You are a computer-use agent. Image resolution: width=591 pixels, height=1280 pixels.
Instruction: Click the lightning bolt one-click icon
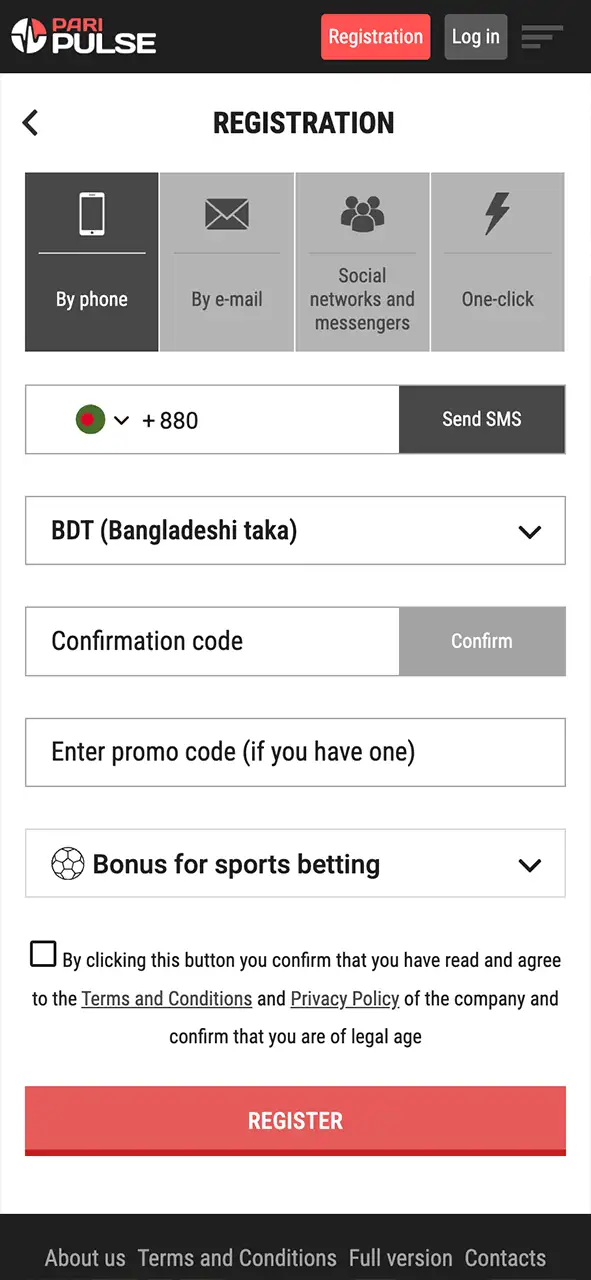tap(497, 211)
